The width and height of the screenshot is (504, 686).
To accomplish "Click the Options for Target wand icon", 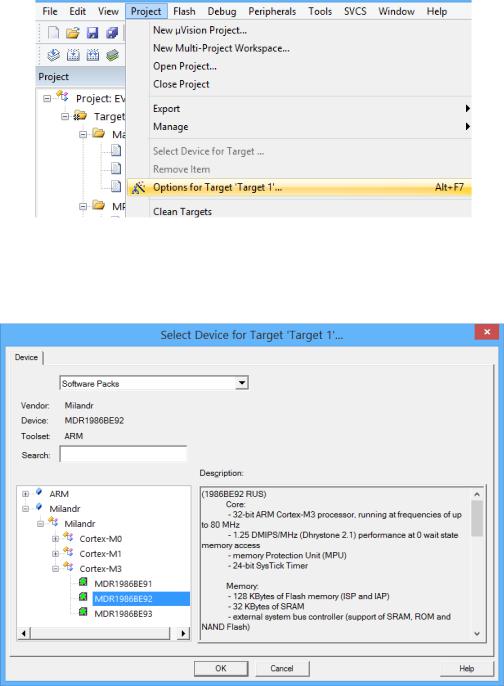I will click(x=139, y=187).
